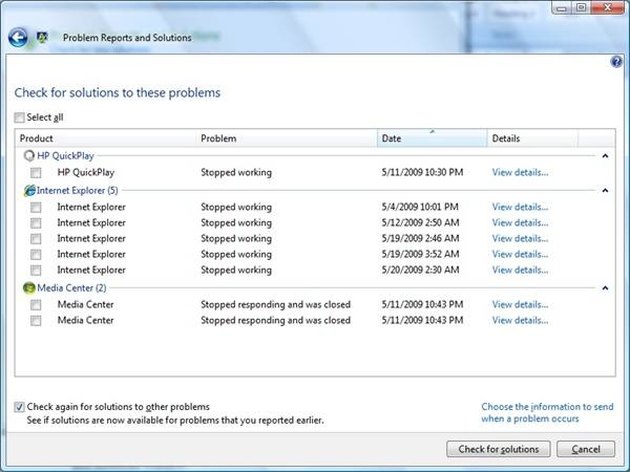Check Internet Explorer 5/4/2009 10:01 PM checkbox
Image resolution: width=630 pixels, height=472 pixels.
[36, 207]
